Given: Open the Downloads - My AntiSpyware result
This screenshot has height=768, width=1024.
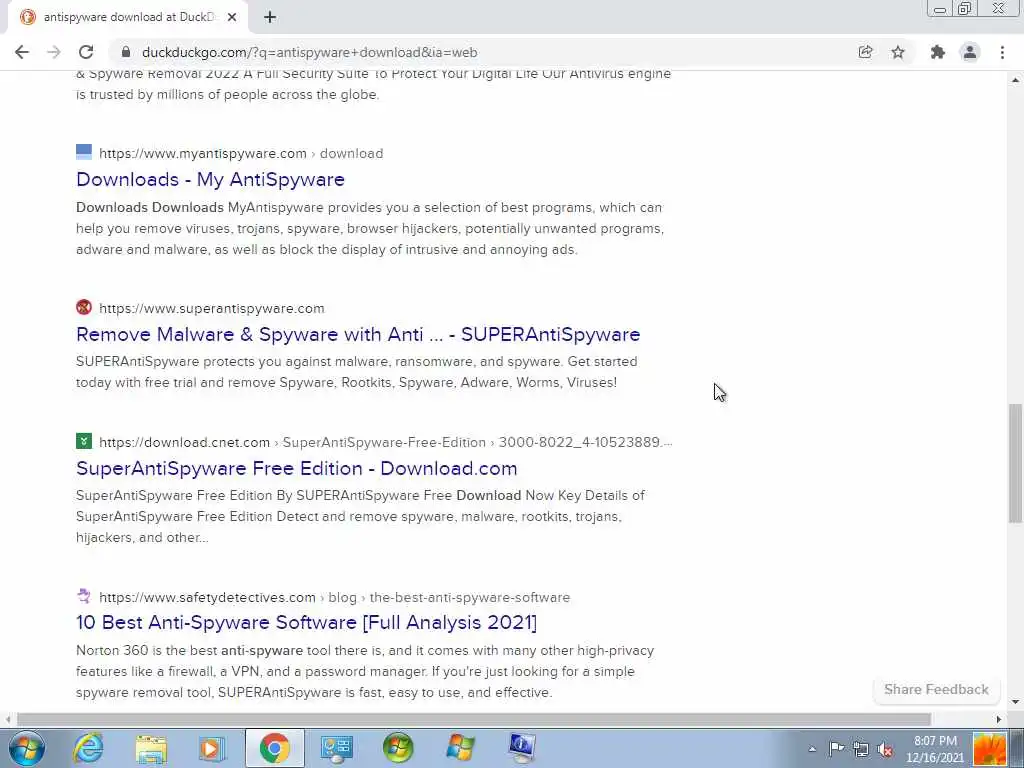Looking at the screenshot, I should (x=210, y=180).
